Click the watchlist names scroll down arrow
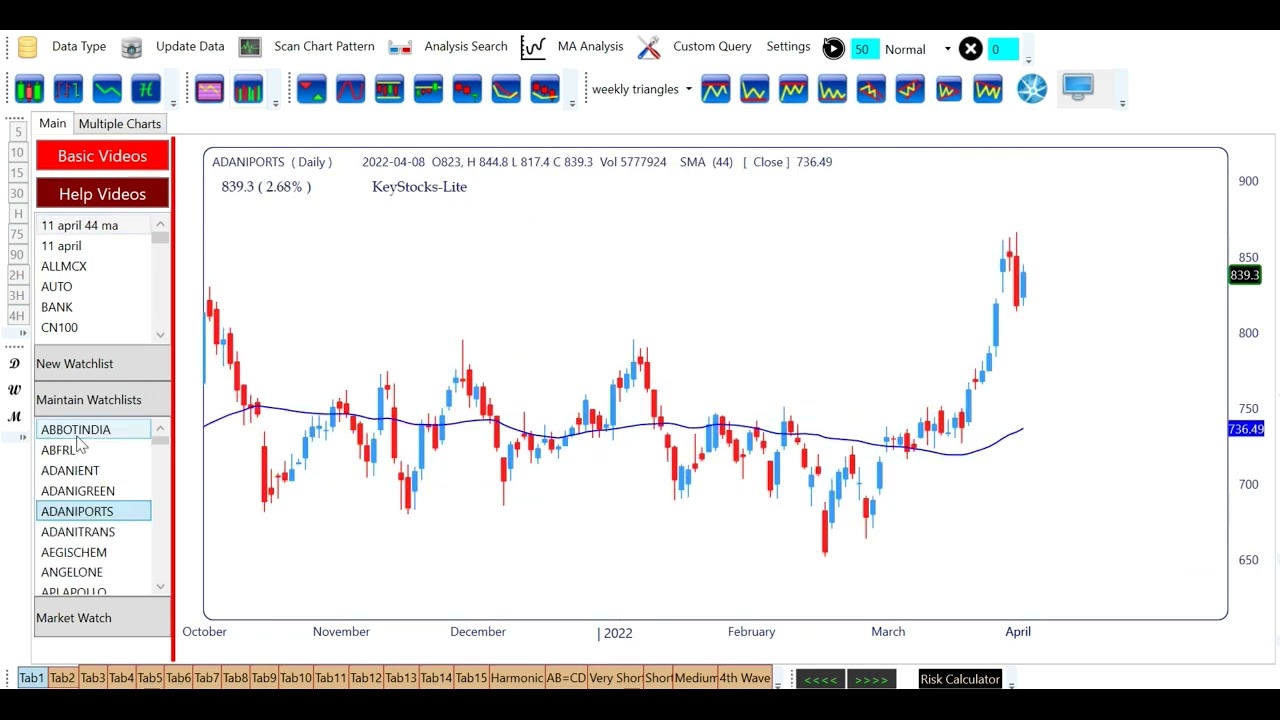Viewport: 1280px width, 720px height. click(160, 334)
